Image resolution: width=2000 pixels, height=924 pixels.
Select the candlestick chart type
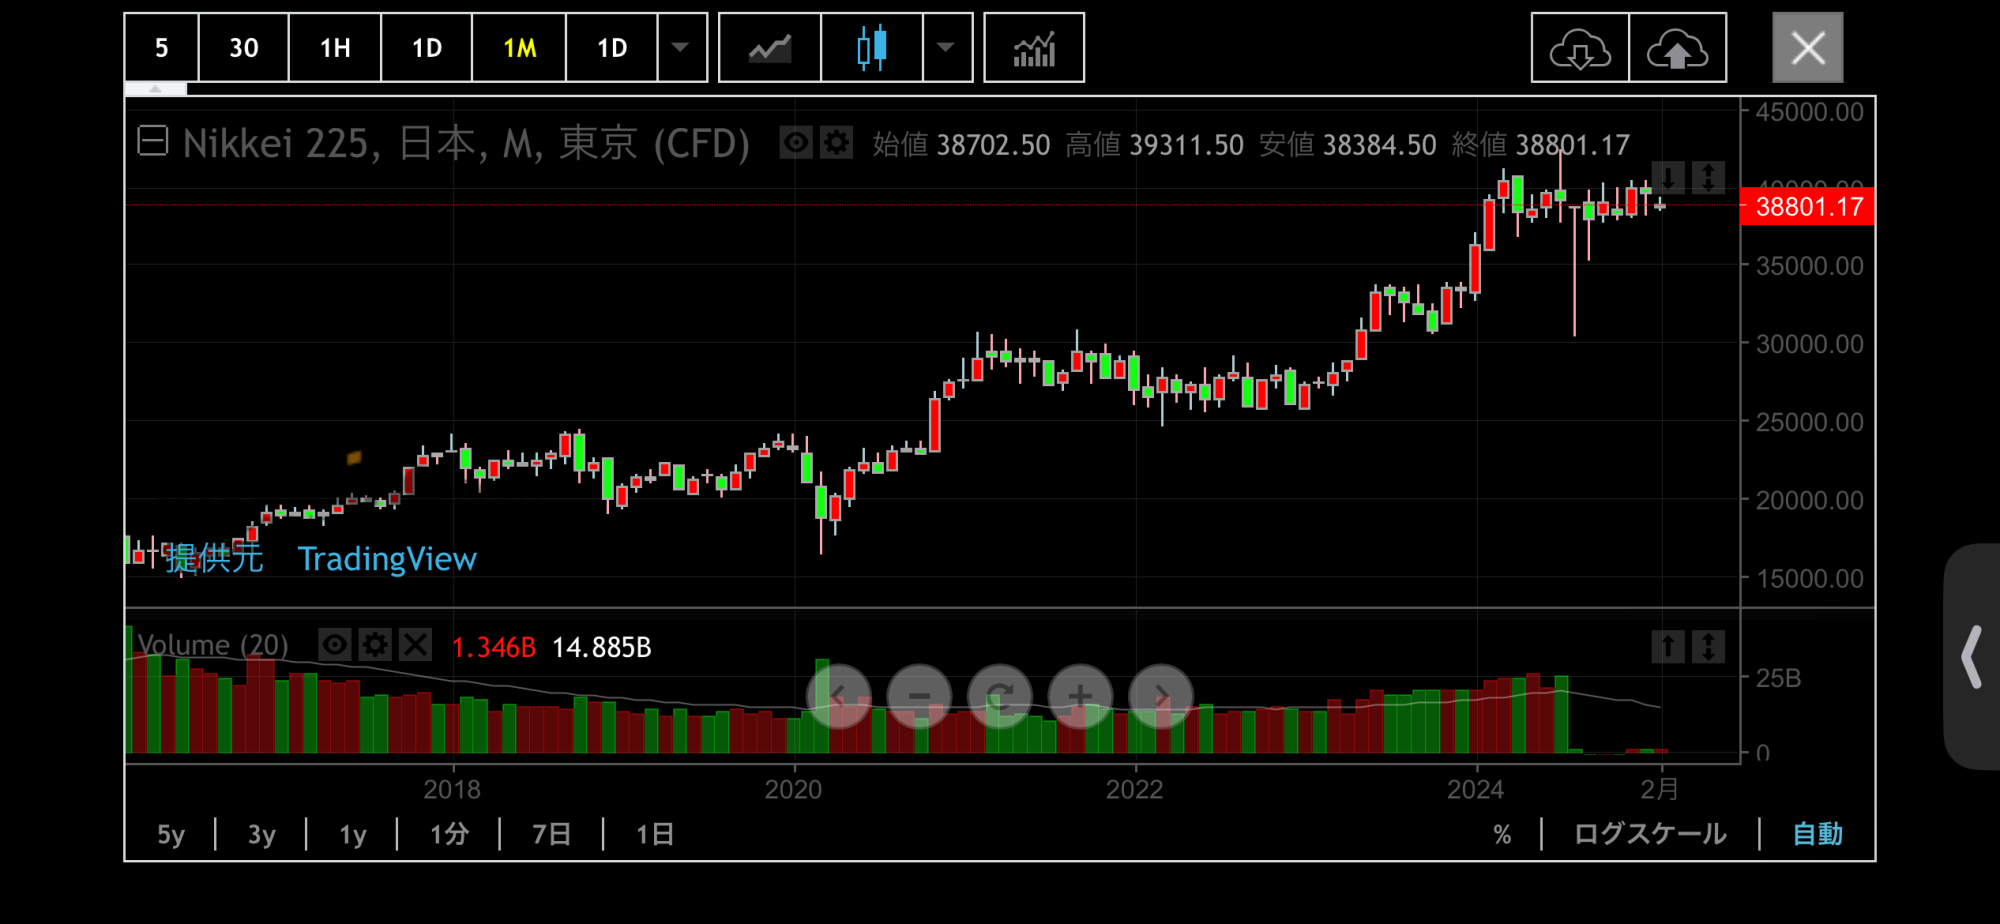(x=871, y=48)
